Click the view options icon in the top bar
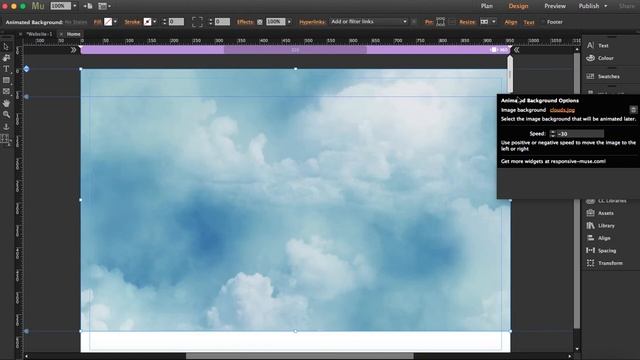The image size is (640, 360). tap(102, 6)
